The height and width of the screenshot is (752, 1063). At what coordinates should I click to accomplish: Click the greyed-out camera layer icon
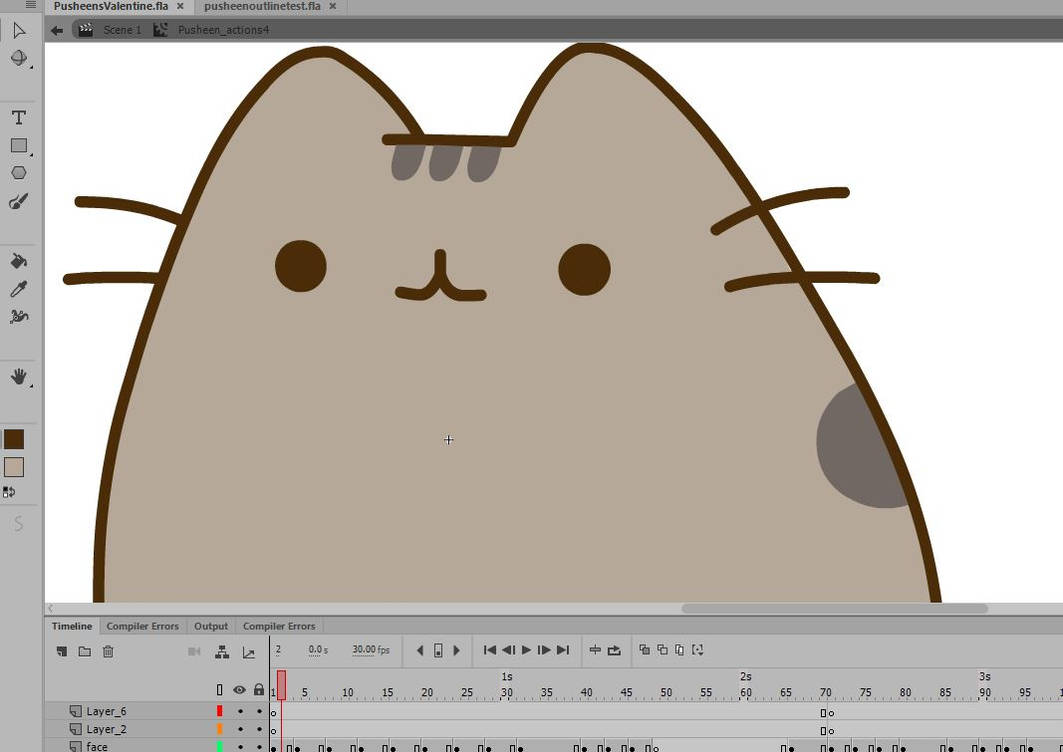tap(195, 652)
